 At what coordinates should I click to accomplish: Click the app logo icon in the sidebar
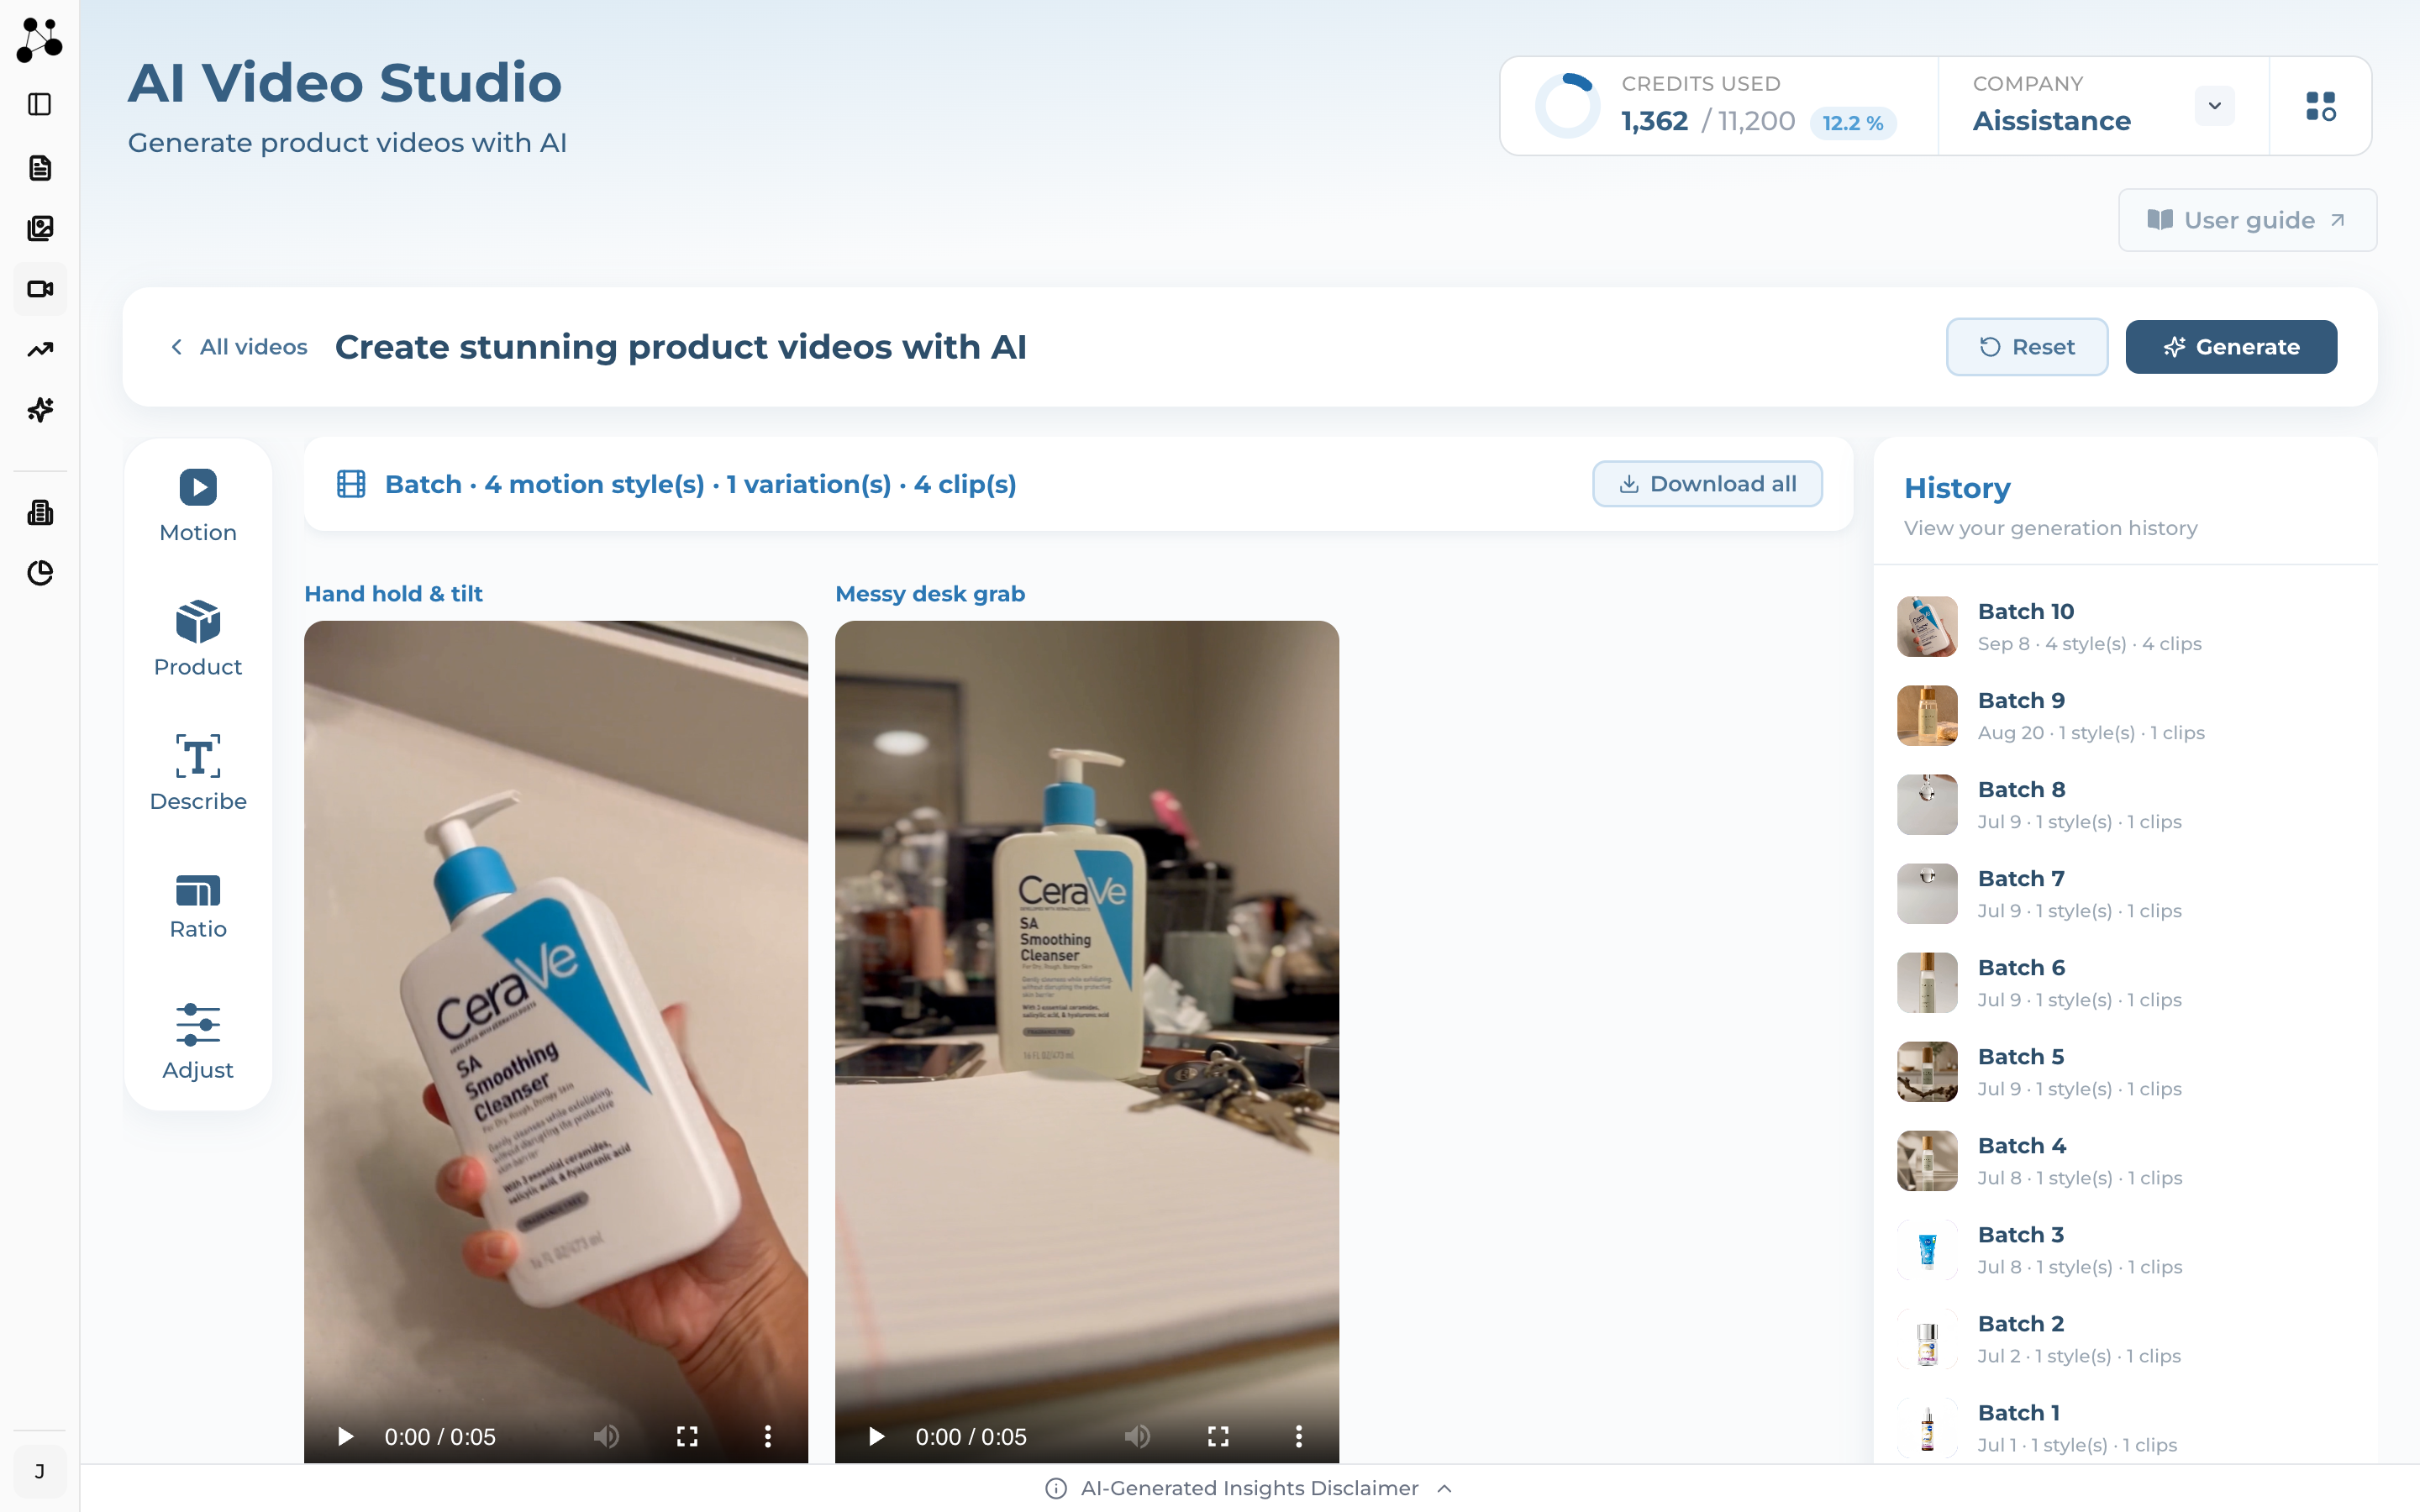pos(40,40)
